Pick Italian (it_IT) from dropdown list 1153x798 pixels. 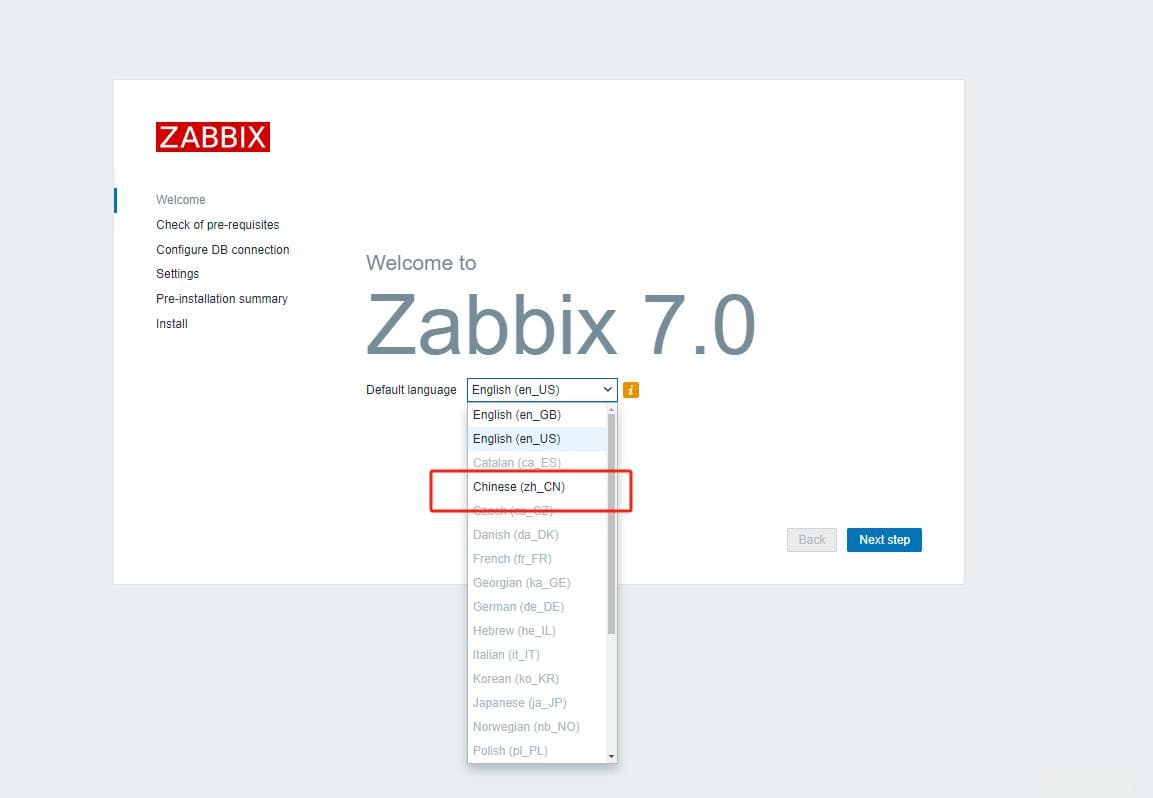click(x=538, y=655)
